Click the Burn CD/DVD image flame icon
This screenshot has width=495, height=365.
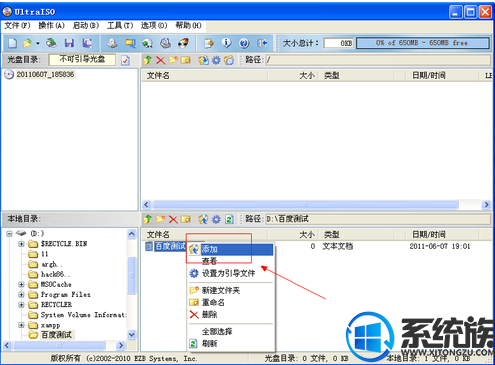coord(183,43)
